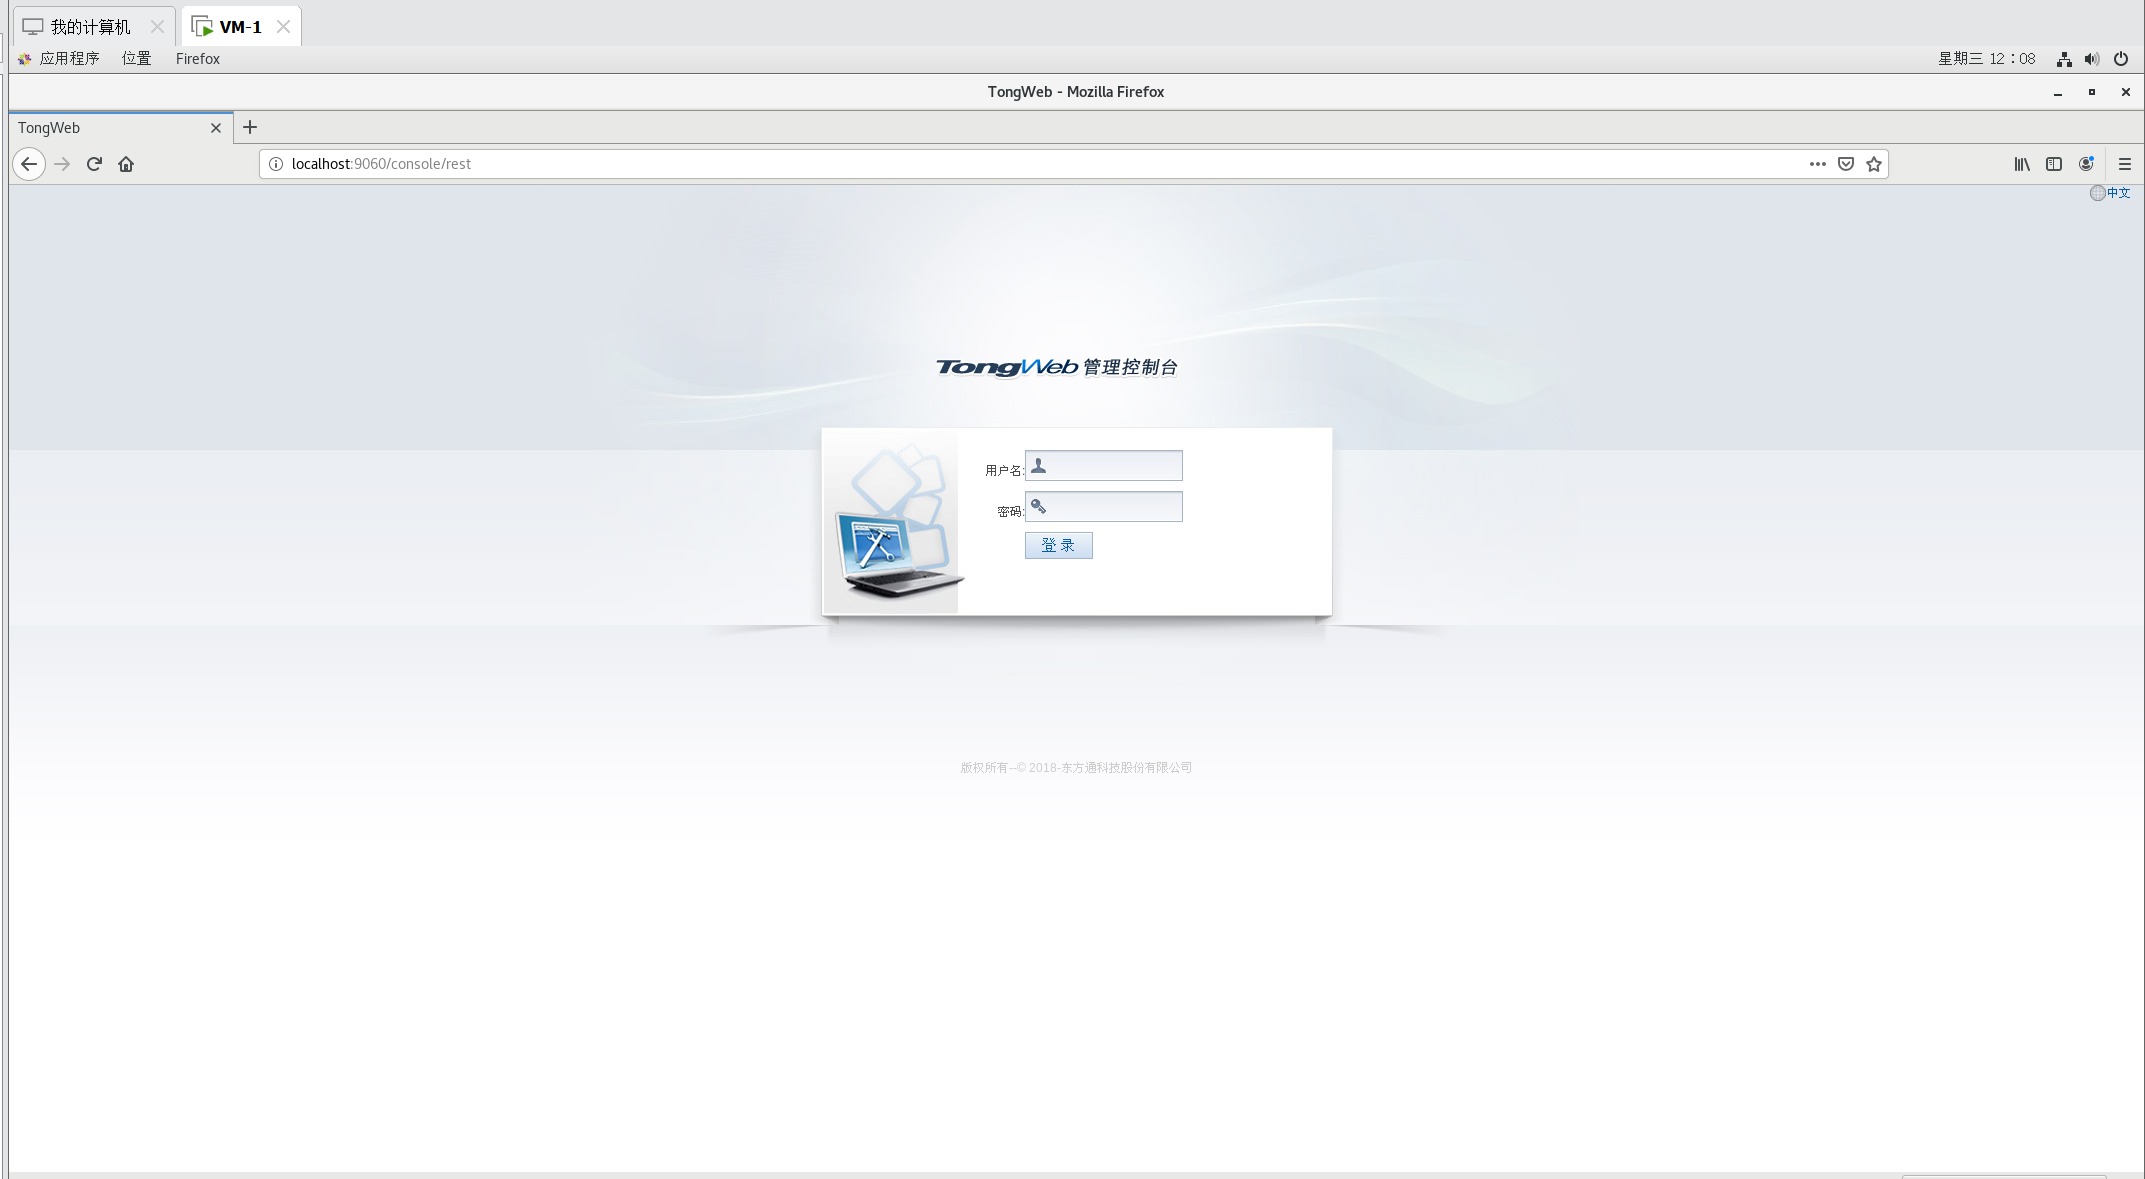Open a new Firefox tab
Screen dimensions: 2145x1179
(250, 127)
